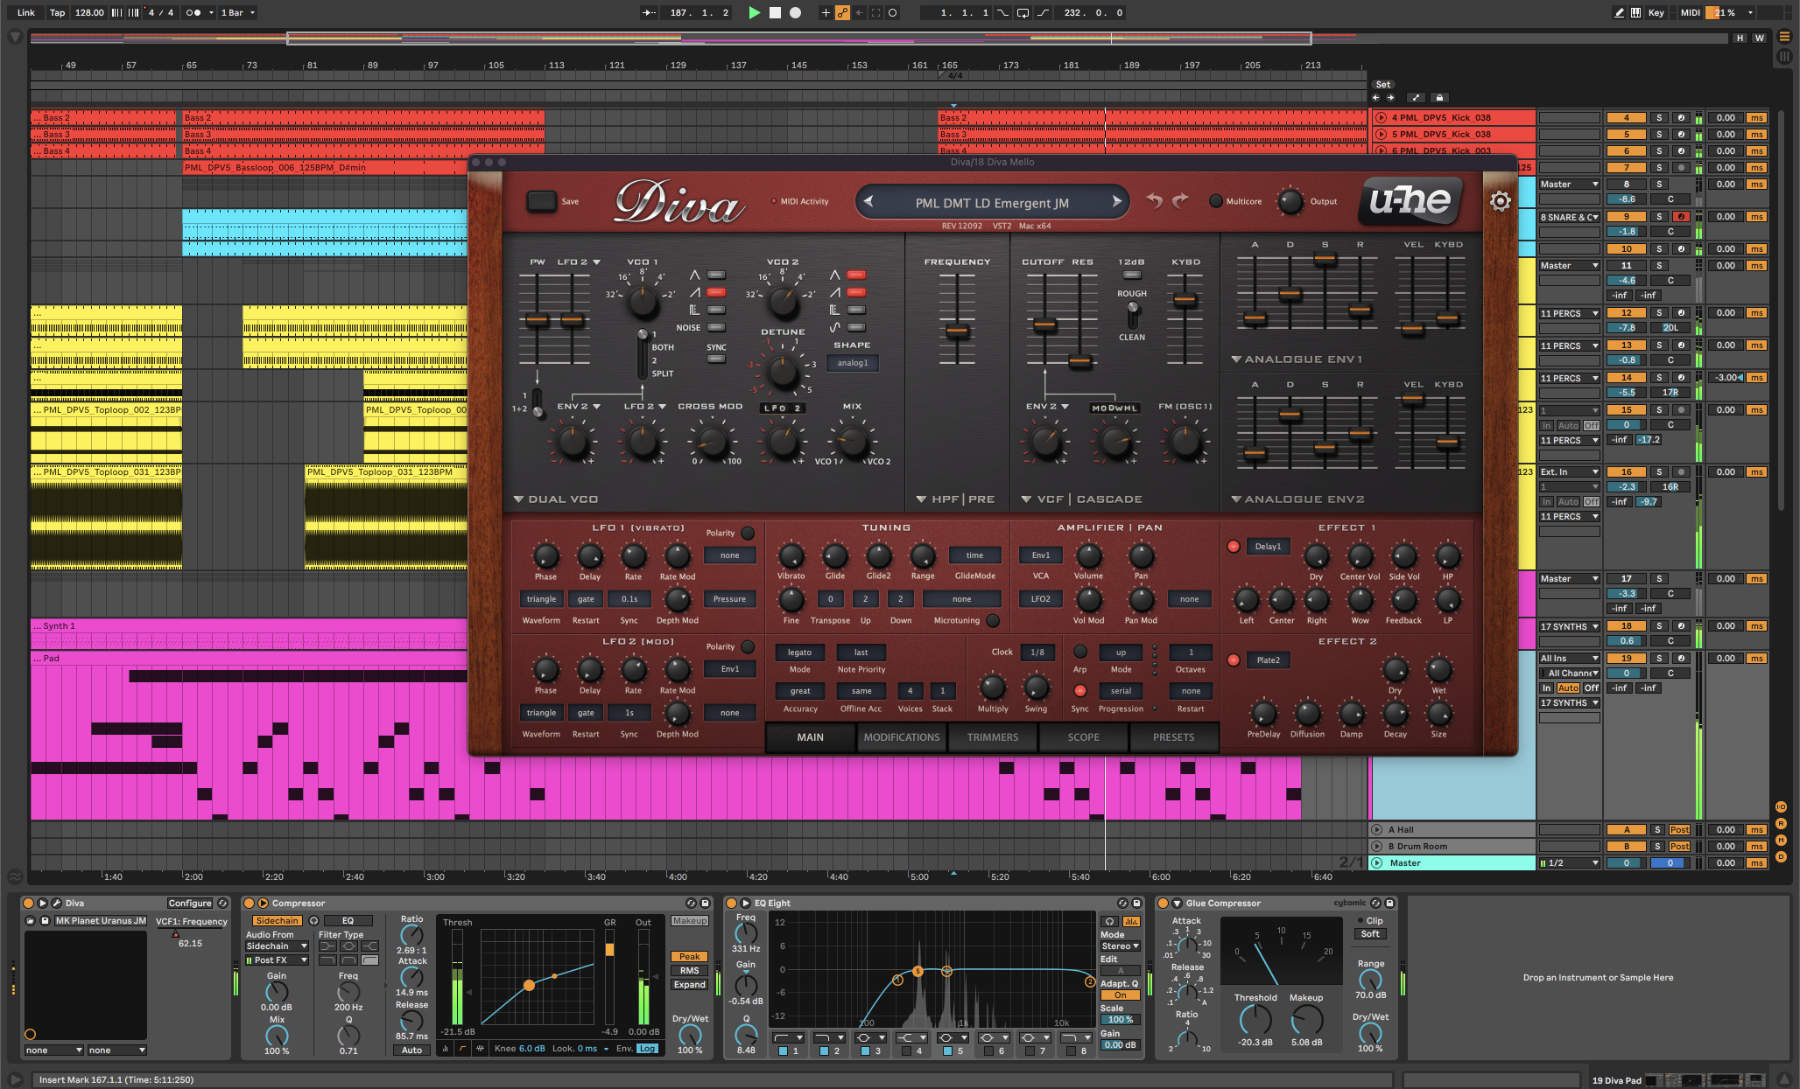Hot-swap the Compressor preset icon
Screen dimensions: 1800x1089
point(692,903)
